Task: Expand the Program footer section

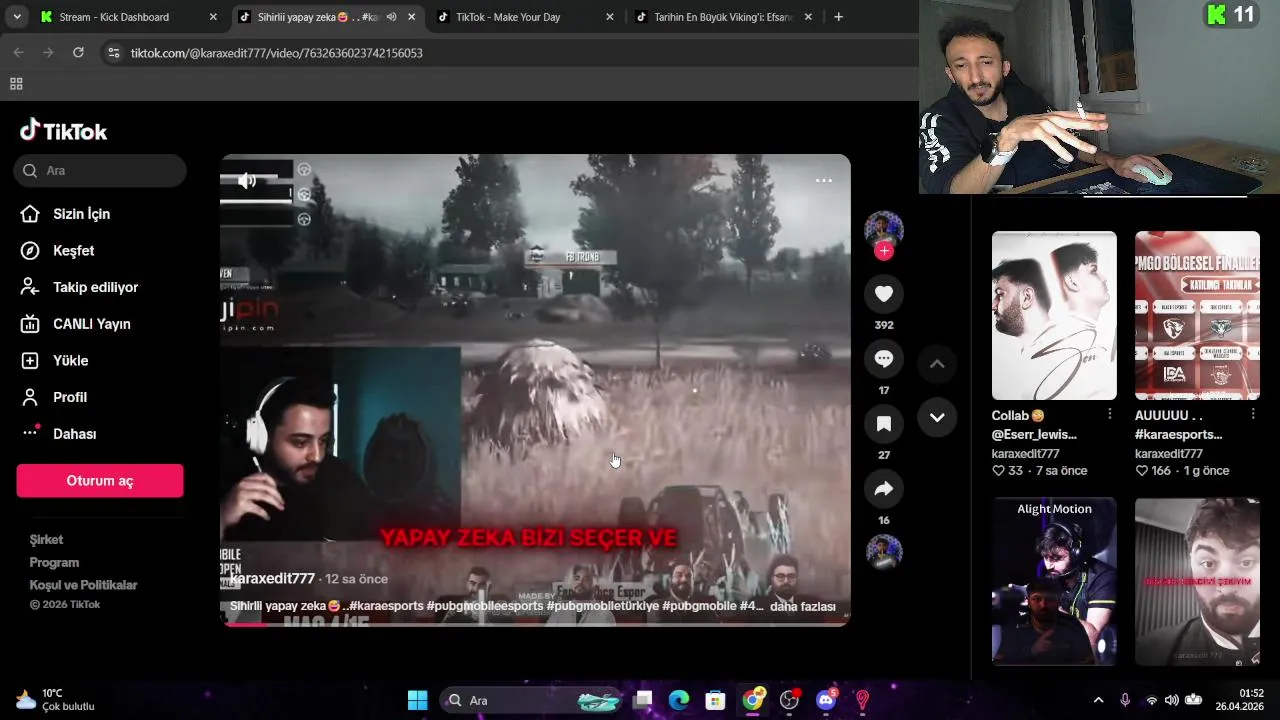Action: [54, 563]
